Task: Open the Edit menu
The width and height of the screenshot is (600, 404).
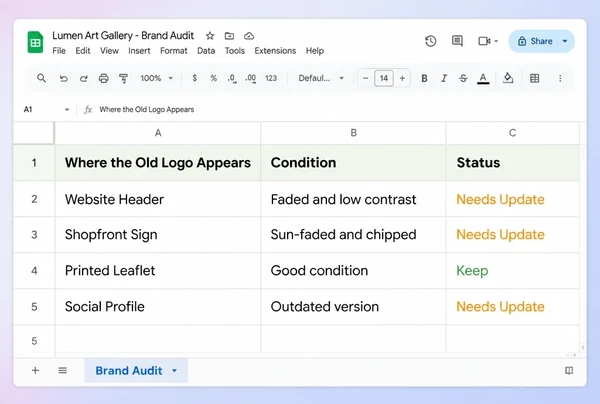Action: coord(83,51)
